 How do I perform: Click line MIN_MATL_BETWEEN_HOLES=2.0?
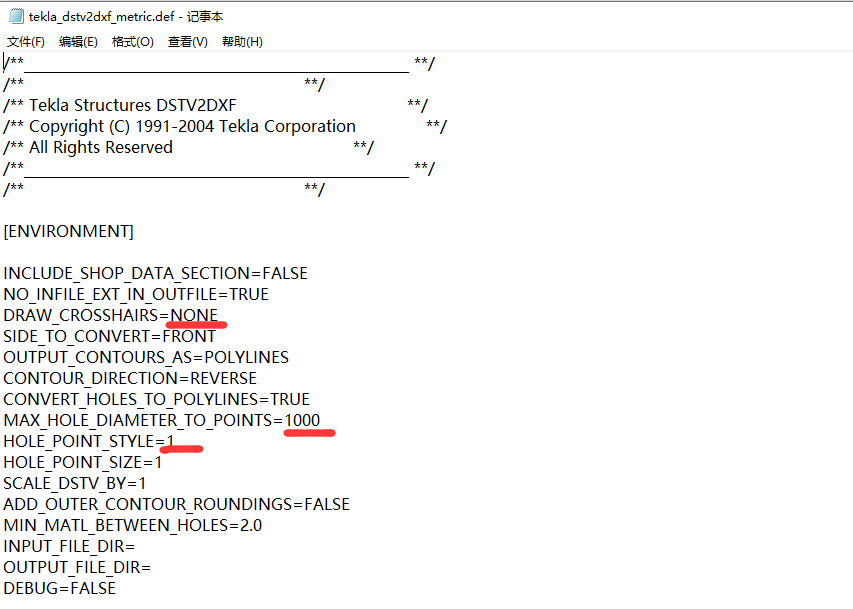[x=133, y=526]
